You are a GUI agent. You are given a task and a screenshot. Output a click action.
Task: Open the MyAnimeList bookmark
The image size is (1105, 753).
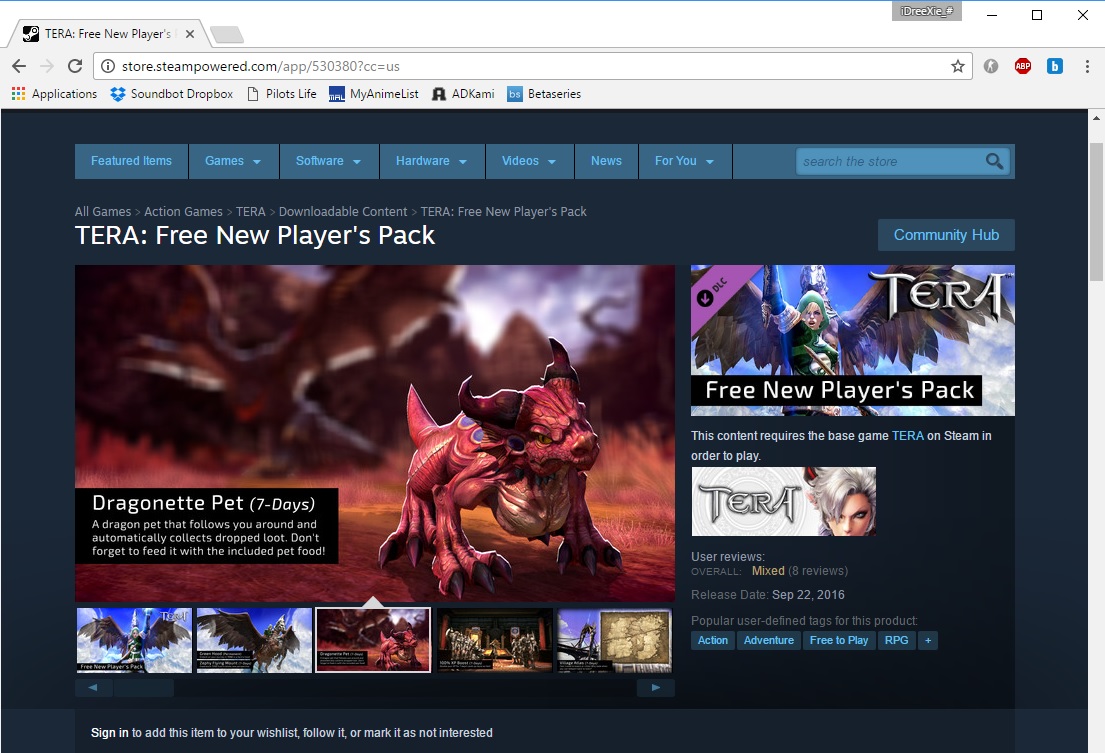pyautogui.click(x=374, y=94)
